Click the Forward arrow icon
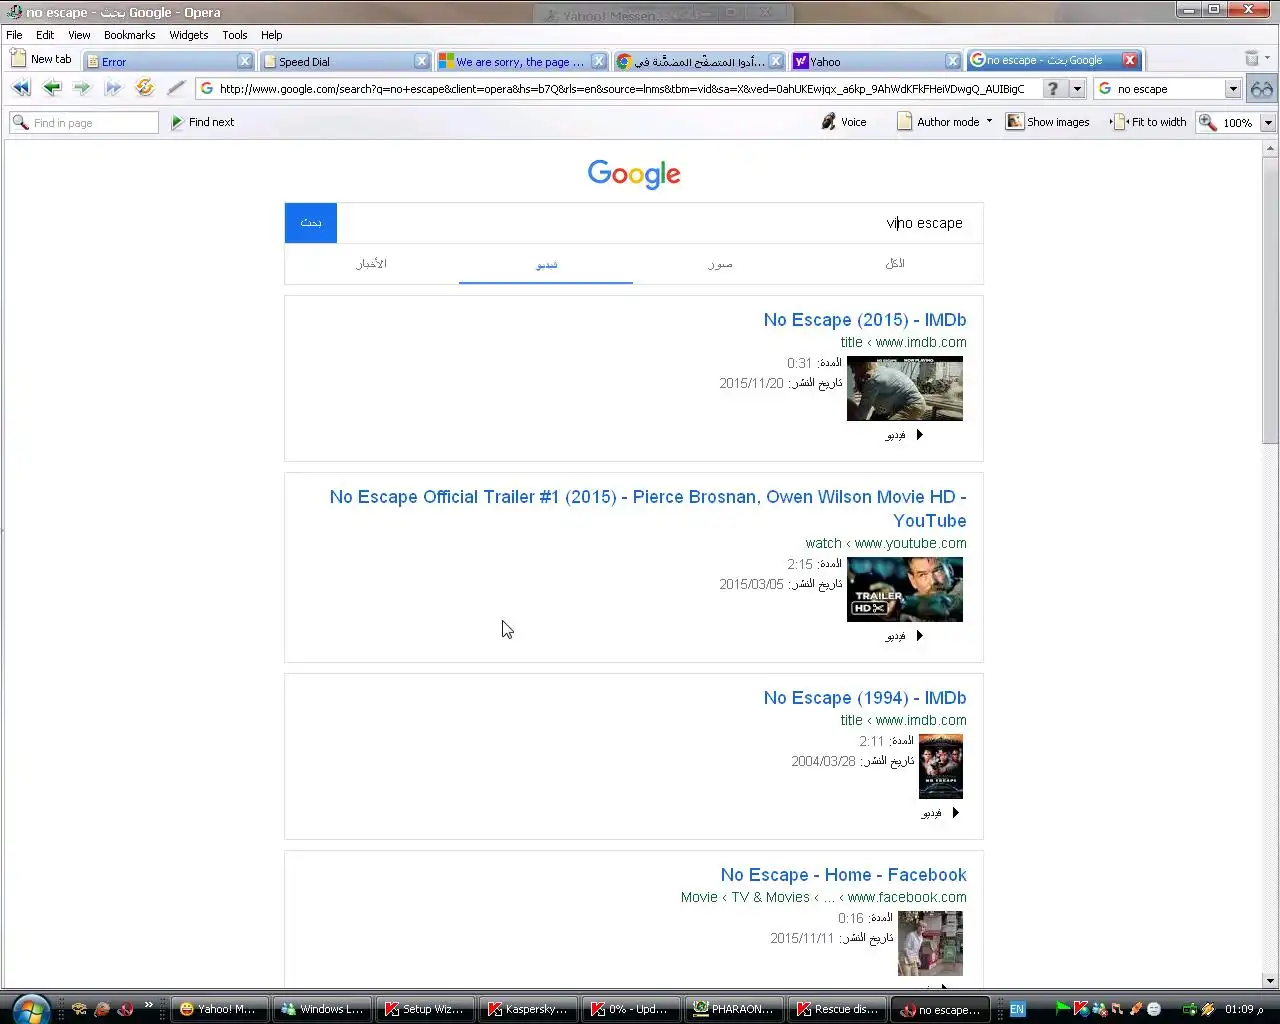This screenshot has height=1024, width=1280. click(x=82, y=88)
